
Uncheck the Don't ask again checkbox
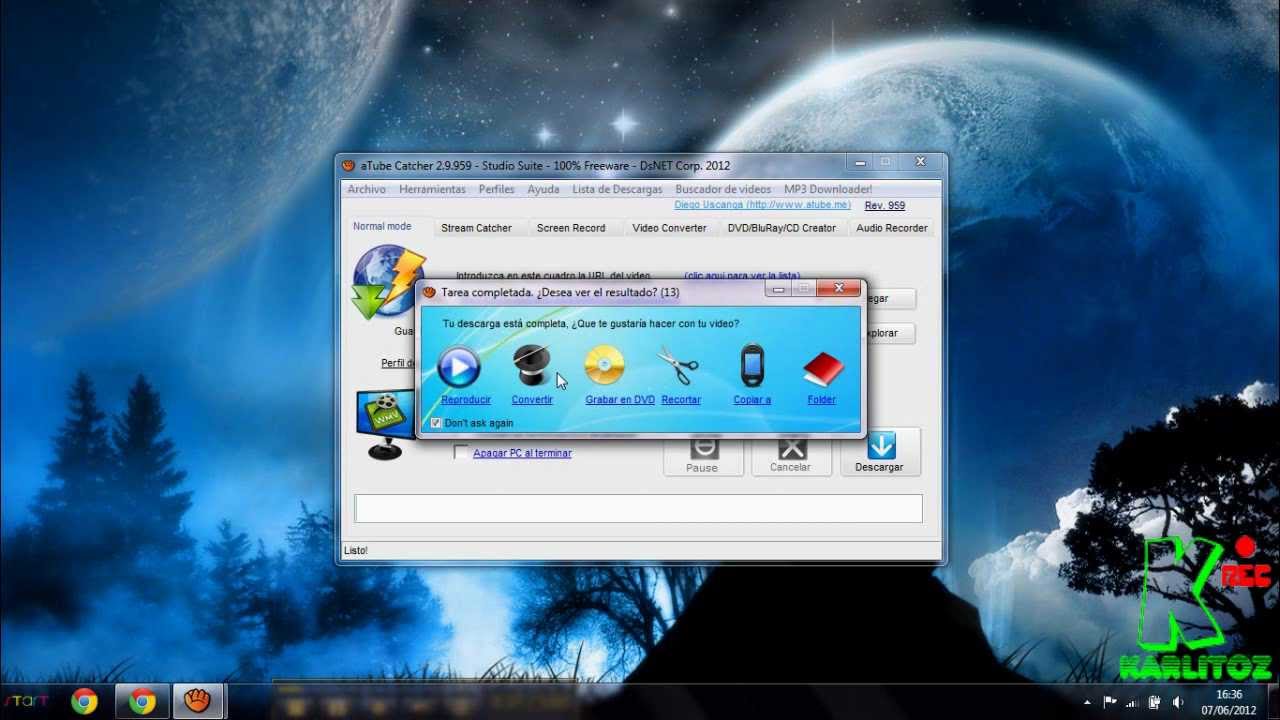point(436,423)
